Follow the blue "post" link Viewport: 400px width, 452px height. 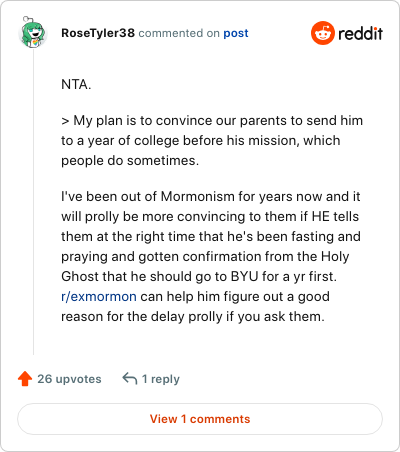point(236,33)
